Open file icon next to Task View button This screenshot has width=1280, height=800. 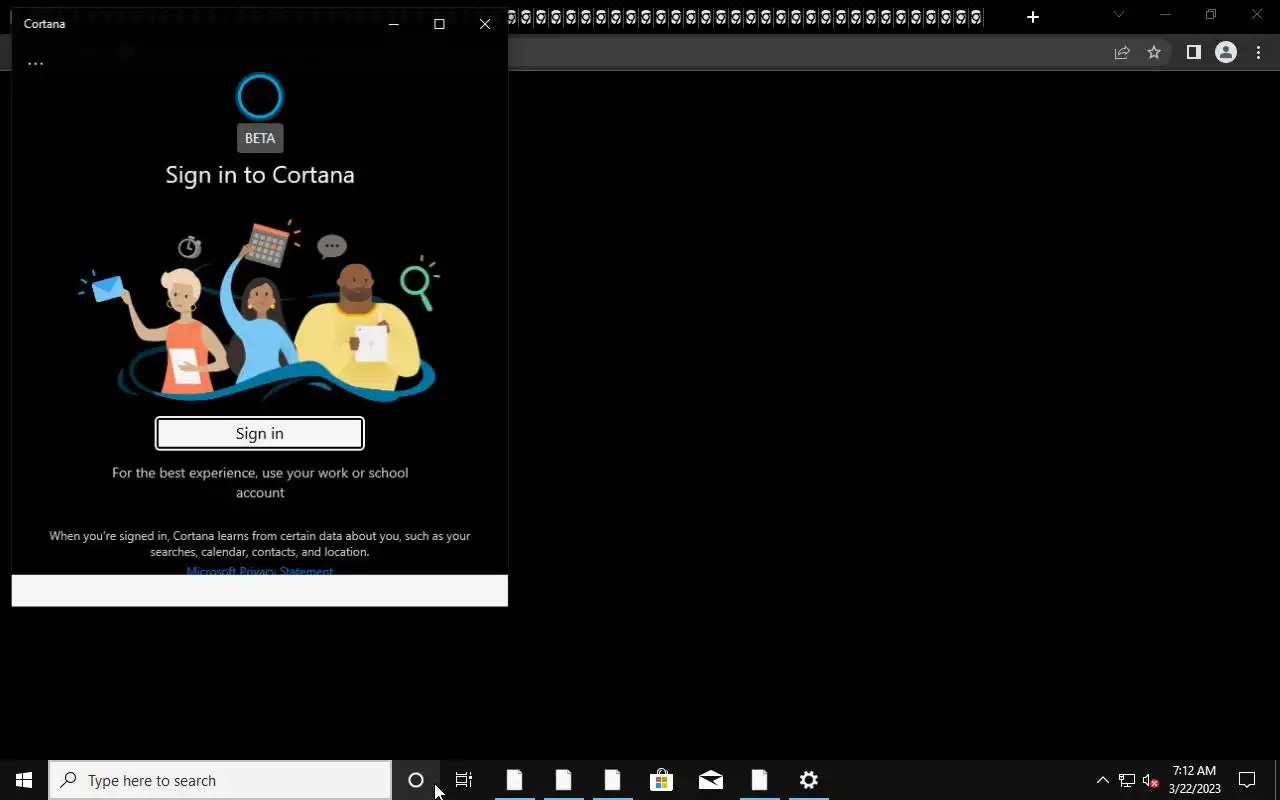514,780
